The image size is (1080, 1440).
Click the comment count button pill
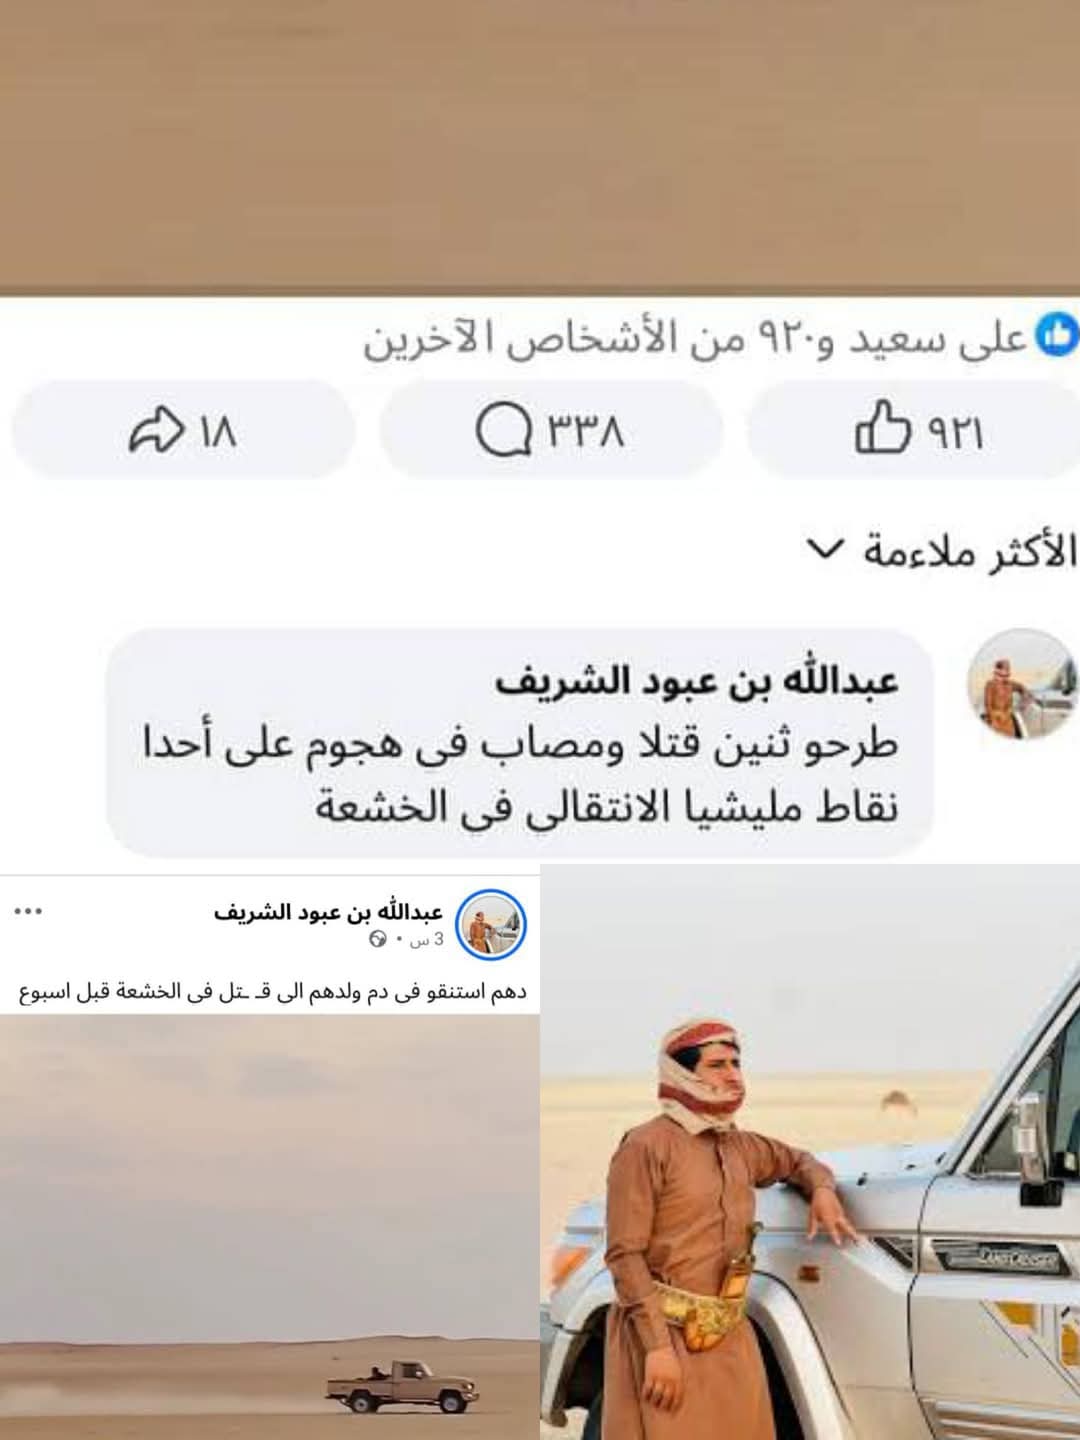551,430
